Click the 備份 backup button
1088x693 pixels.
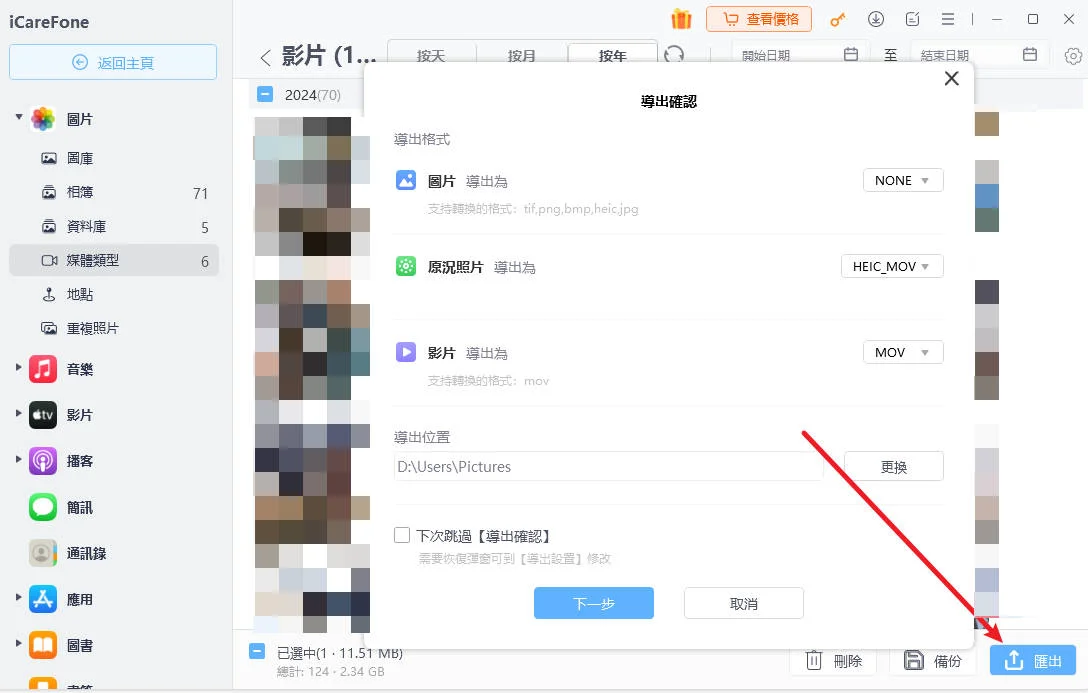tap(933, 660)
